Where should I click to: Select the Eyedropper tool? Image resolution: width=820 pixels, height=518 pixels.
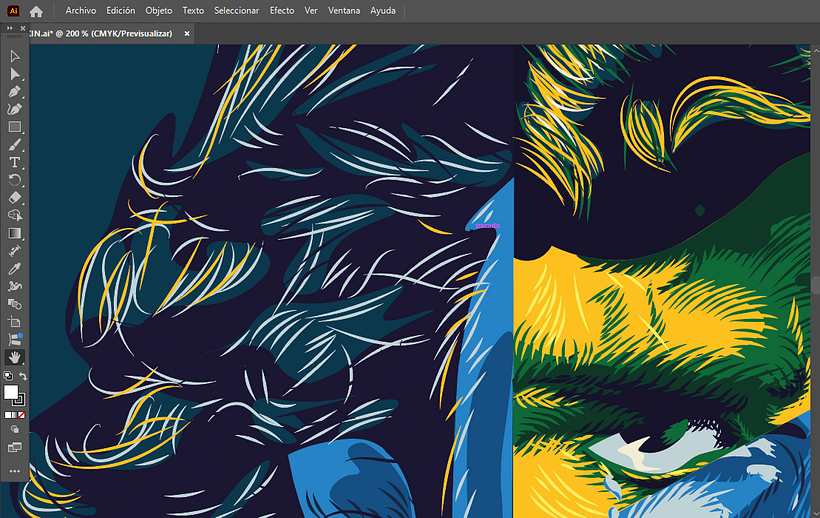[x=15, y=268]
